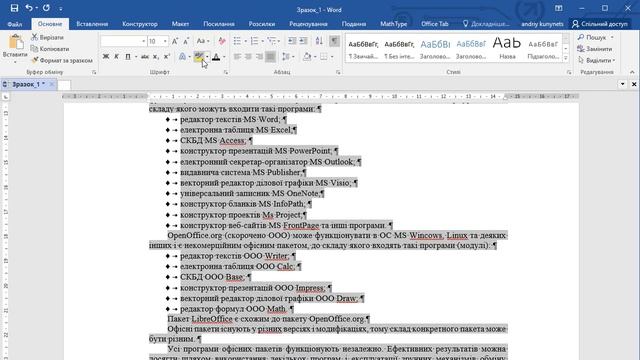The width and height of the screenshot is (640, 360).
Task: Activate Формат за зразком painter
Action: click(62, 60)
